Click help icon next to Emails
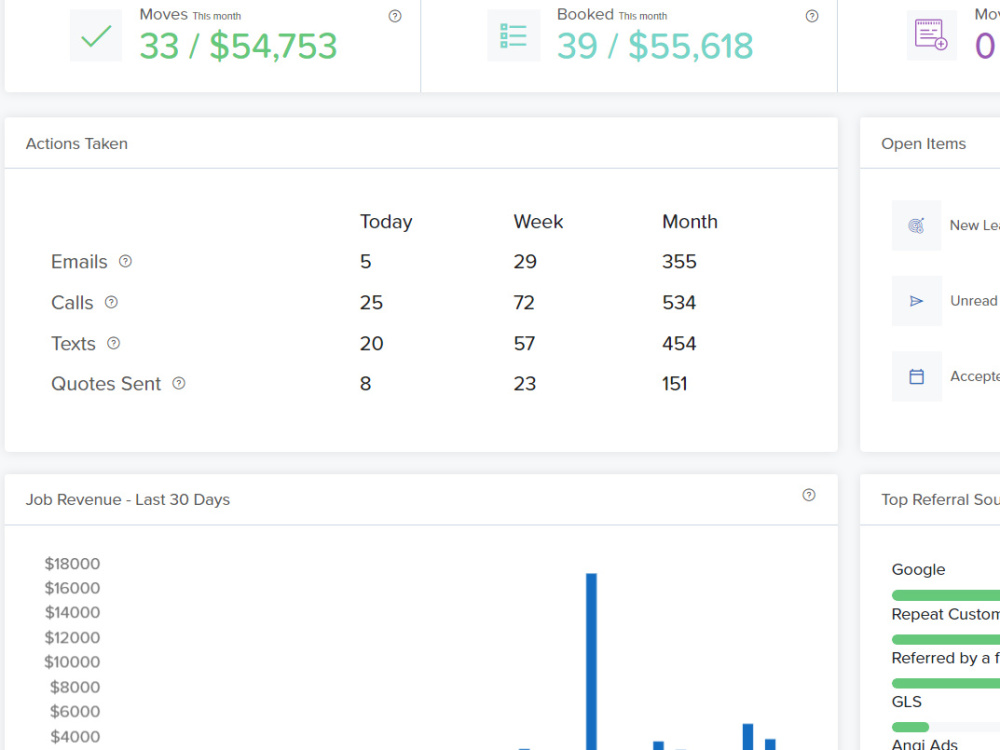1000x750 pixels. click(x=126, y=261)
